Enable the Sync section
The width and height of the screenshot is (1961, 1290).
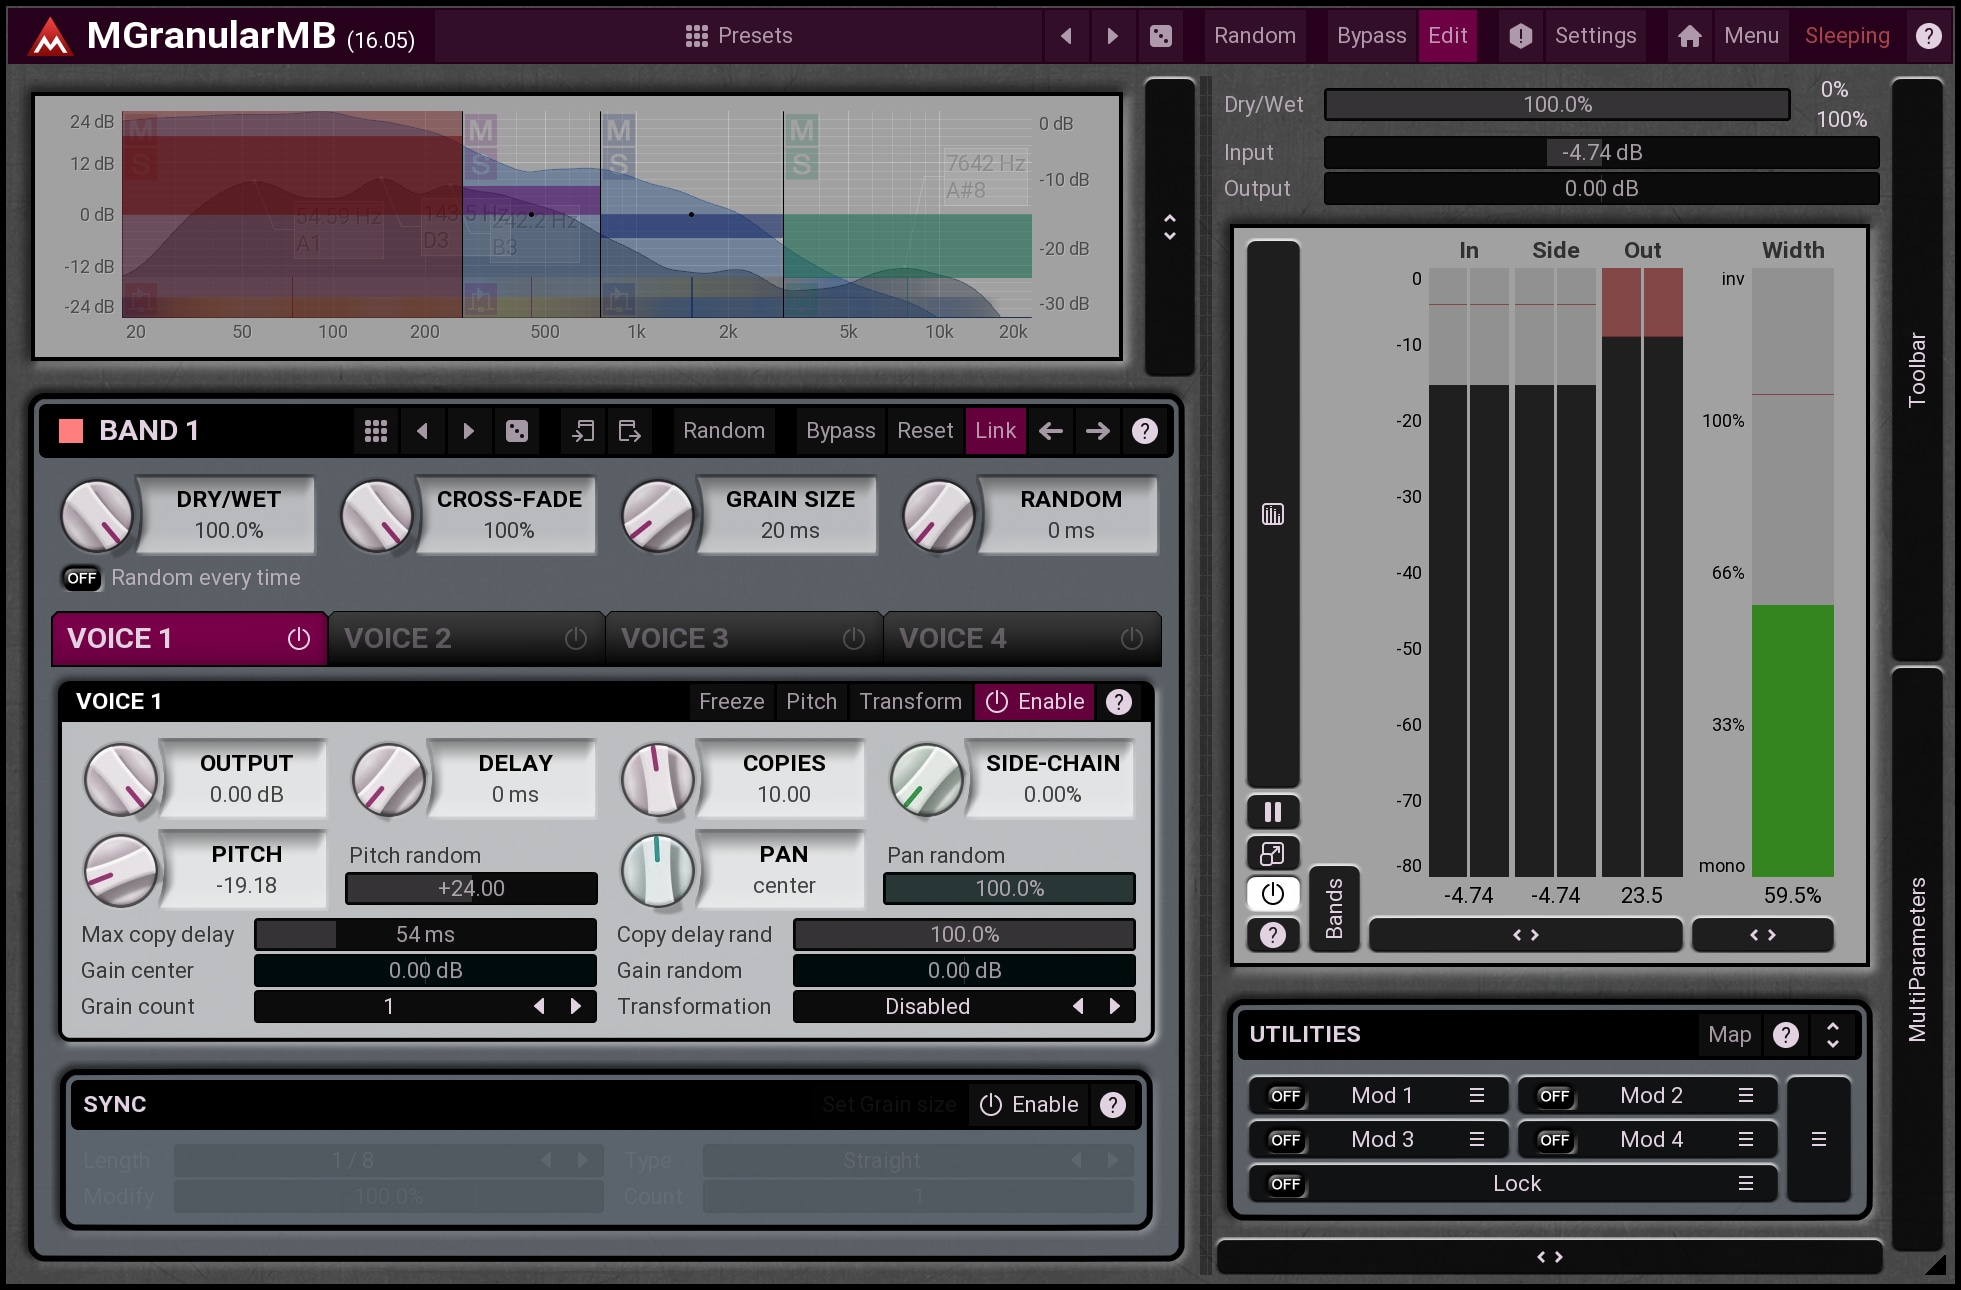click(x=1028, y=1105)
